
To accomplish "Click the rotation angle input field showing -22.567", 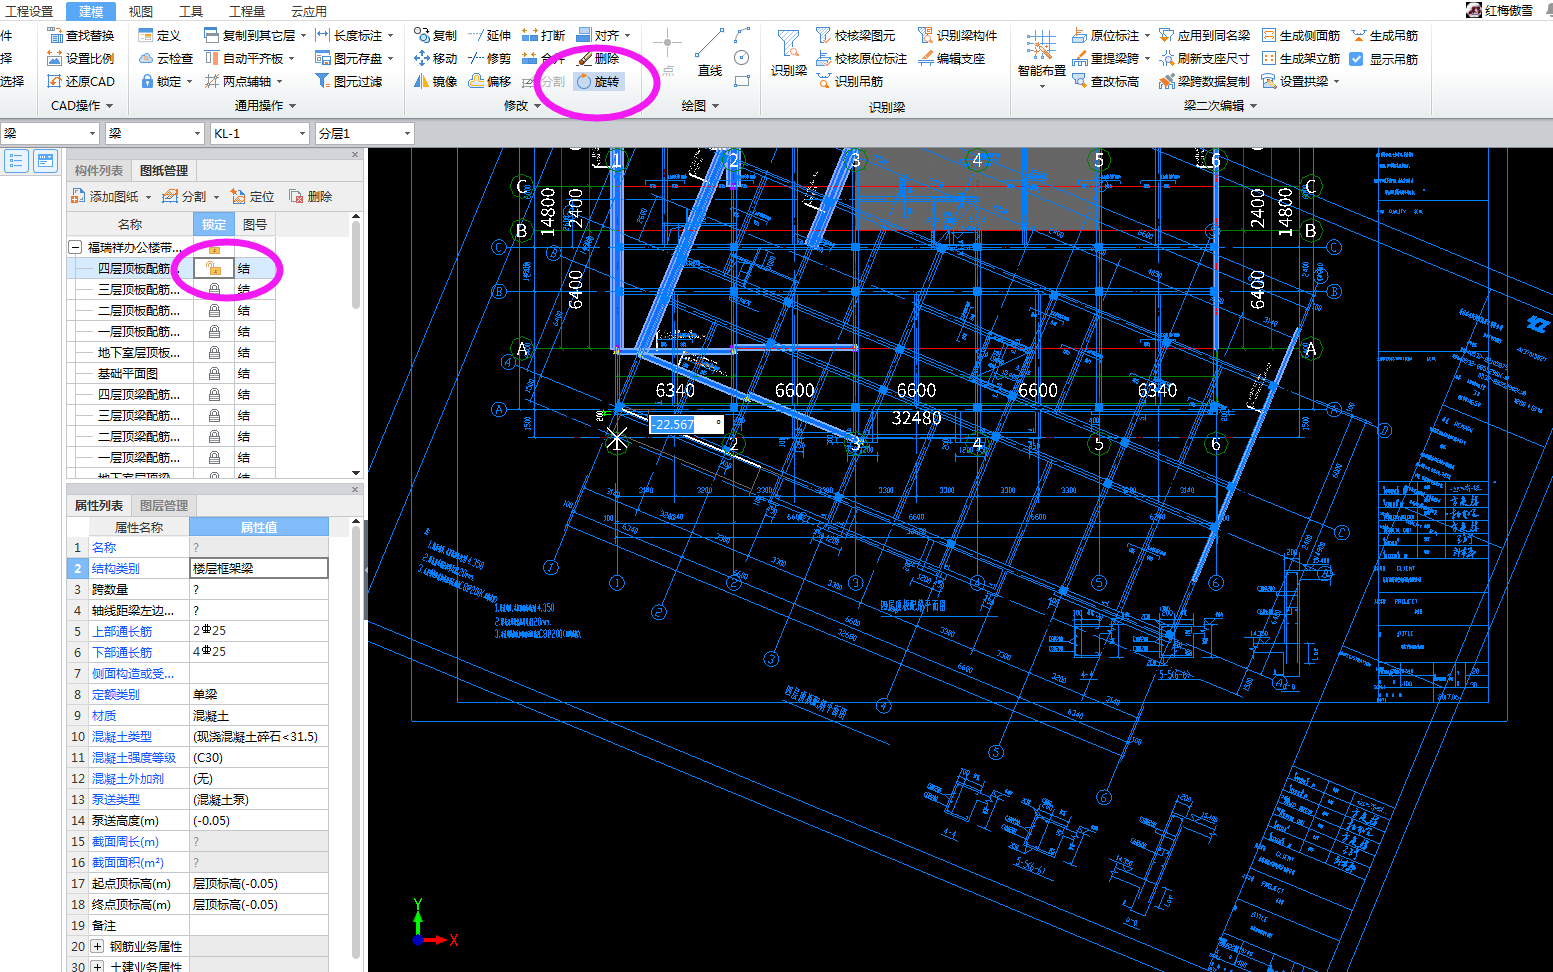I will [686, 424].
